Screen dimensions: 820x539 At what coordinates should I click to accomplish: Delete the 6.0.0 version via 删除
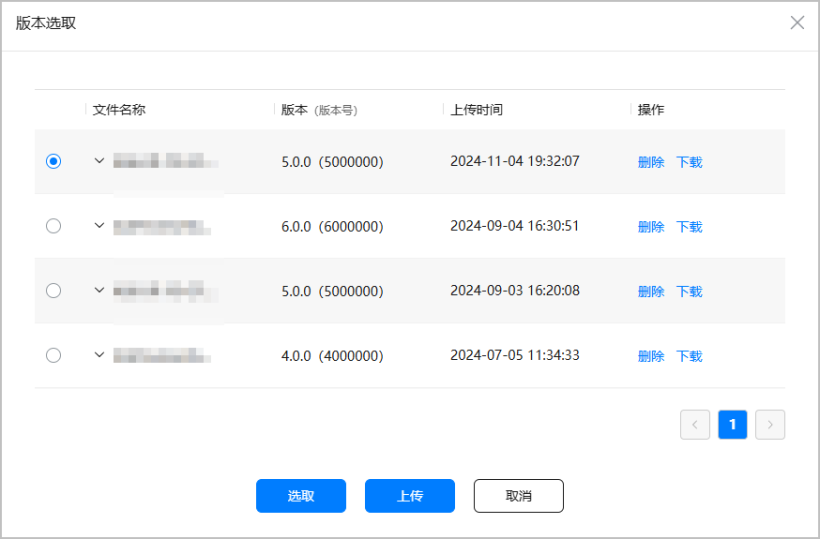tap(651, 227)
